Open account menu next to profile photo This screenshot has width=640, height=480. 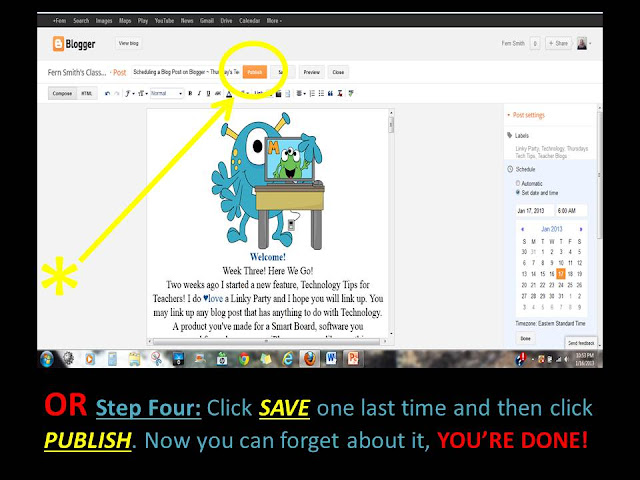click(590, 43)
